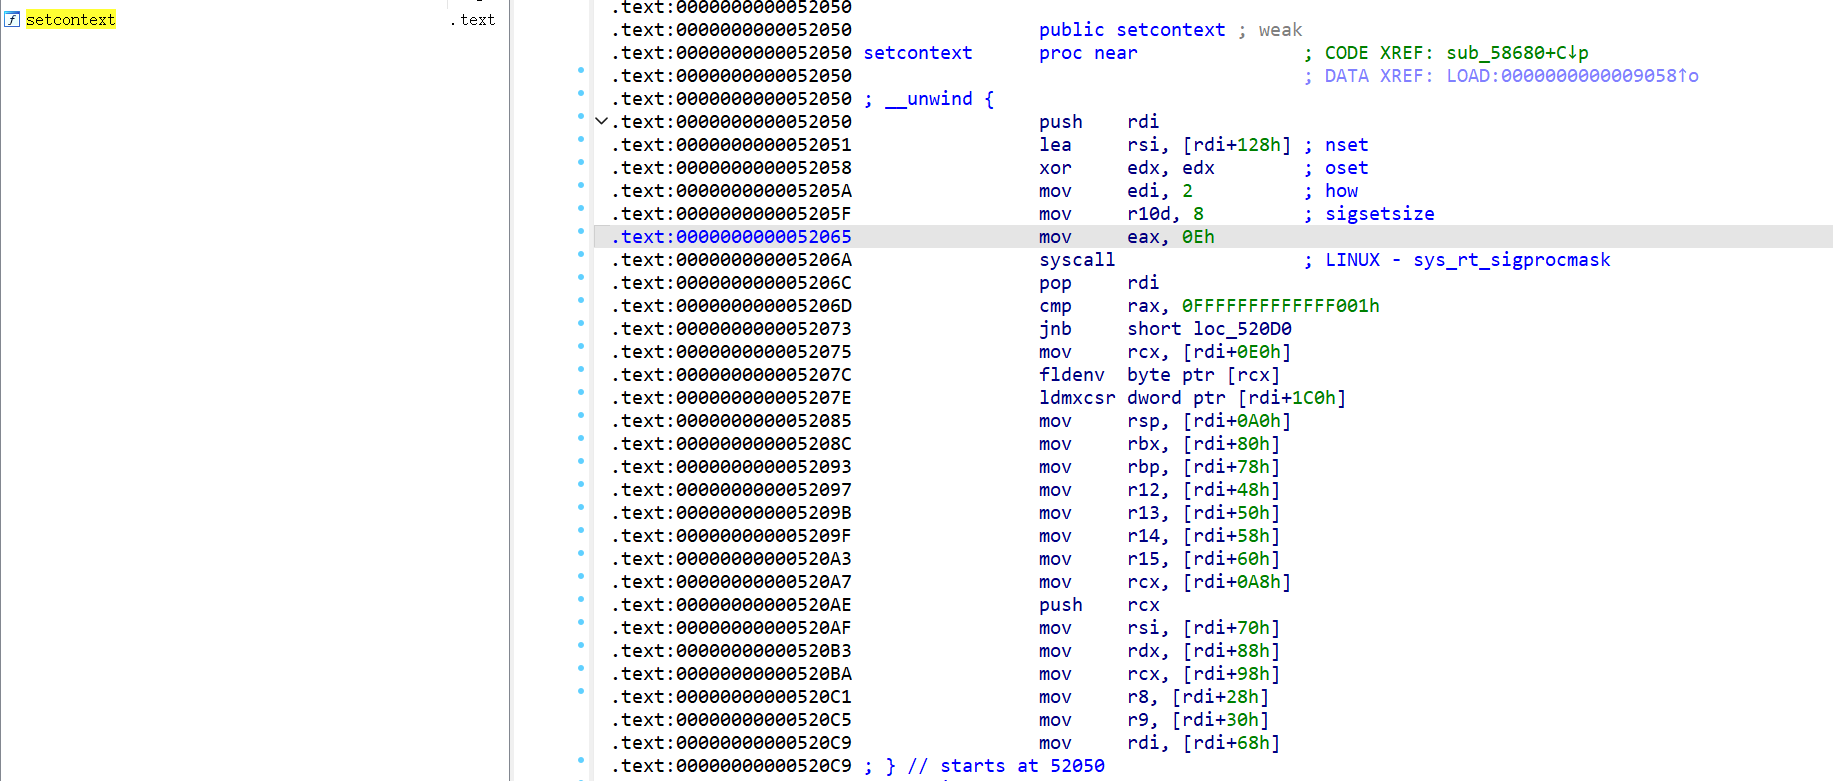Click operand [rdi+128h] in lea instruction
The width and height of the screenshot is (1833, 781).
coord(1237,145)
